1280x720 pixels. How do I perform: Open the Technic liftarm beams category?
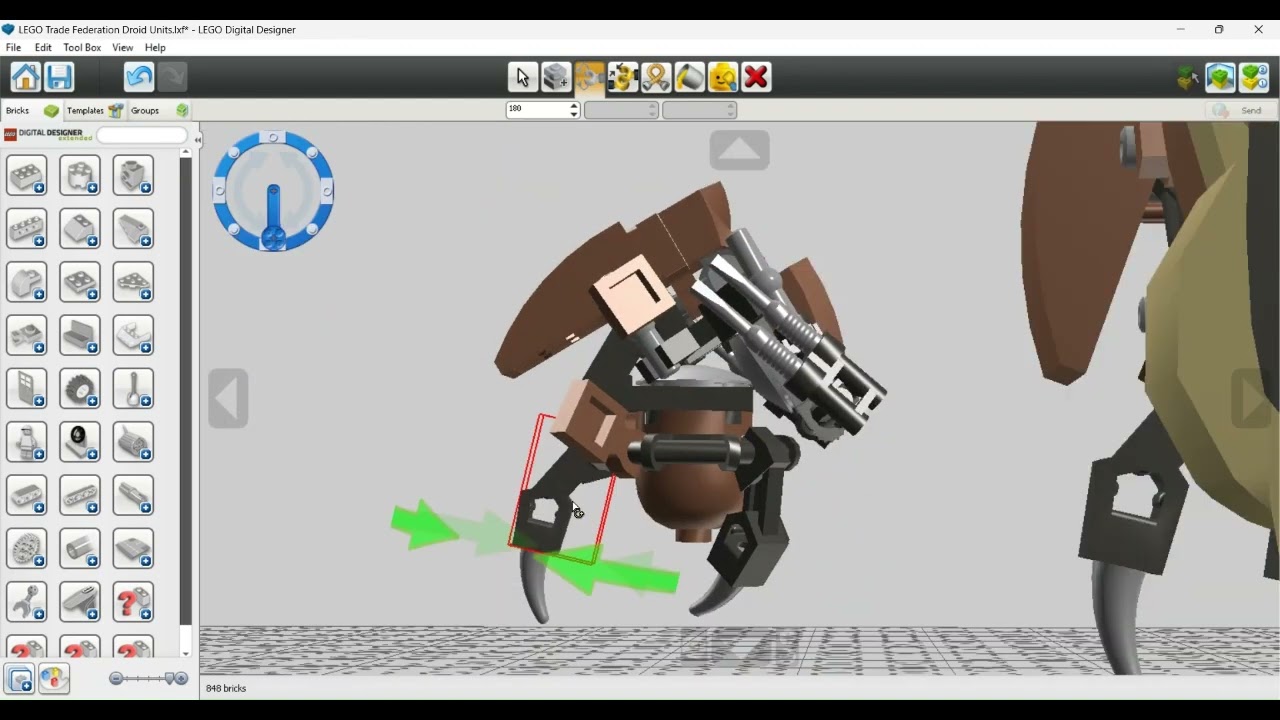click(x=27, y=494)
